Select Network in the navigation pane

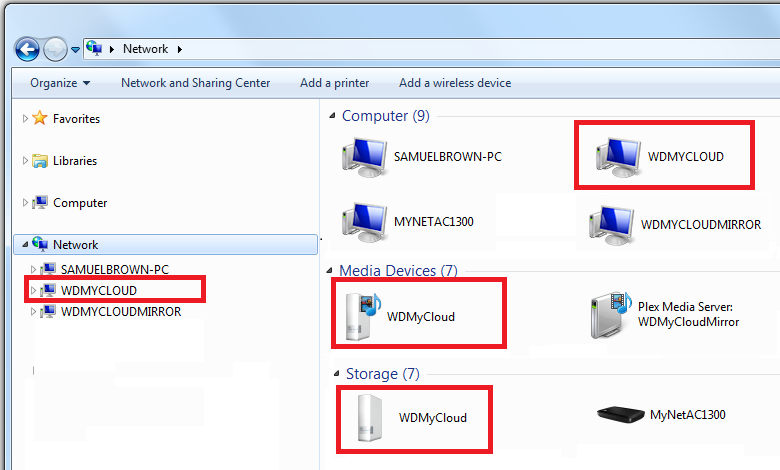pos(76,245)
